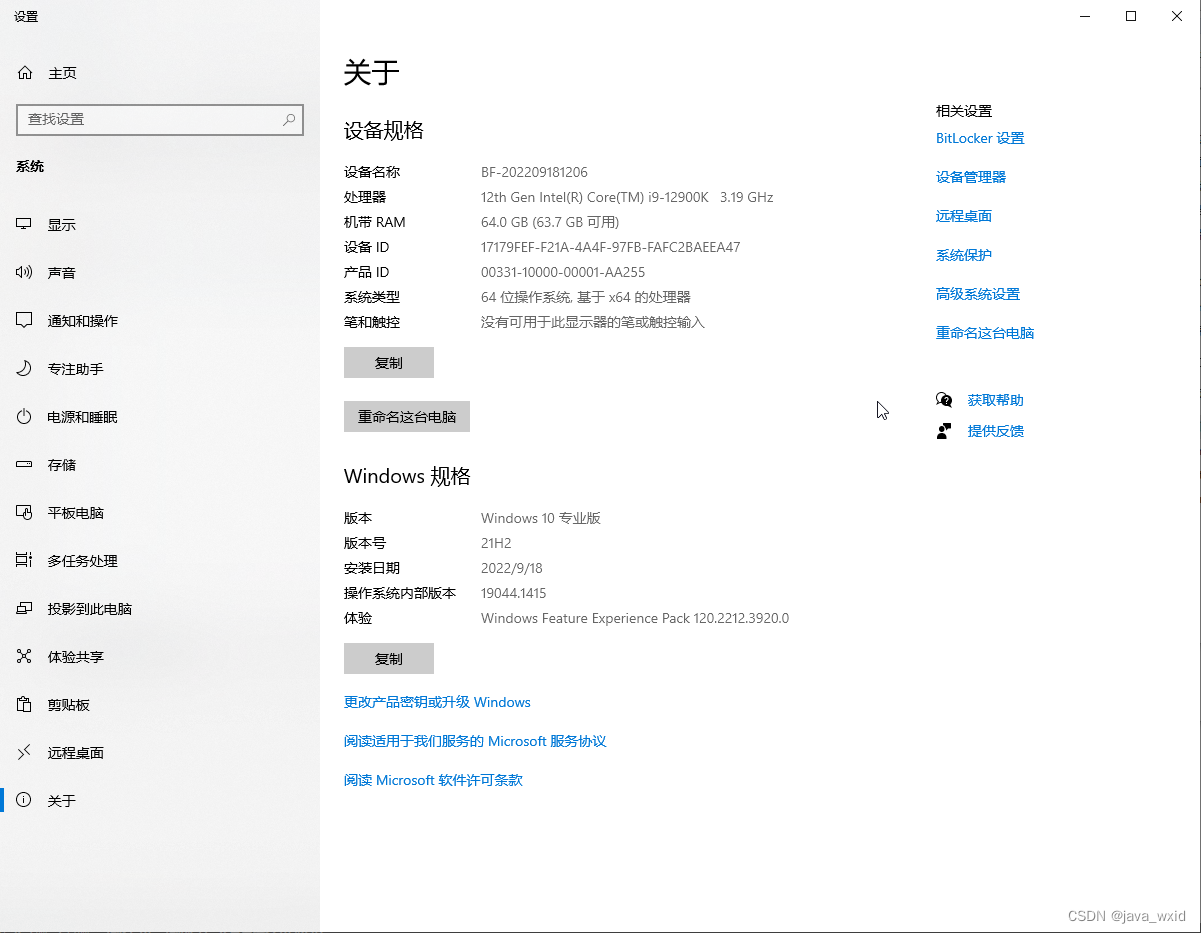Click the gray 重命名这台电脑 button
1201x933 pixels.
point(407,417)
